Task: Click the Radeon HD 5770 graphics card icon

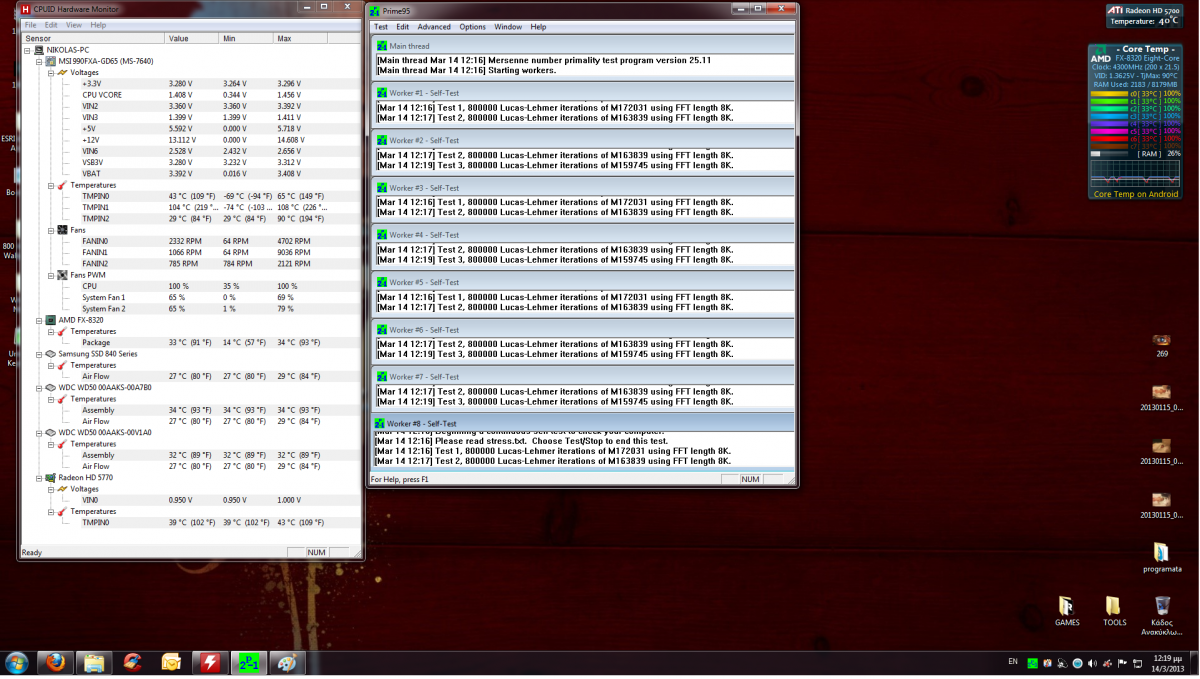Action: click(x=51, y=478)
